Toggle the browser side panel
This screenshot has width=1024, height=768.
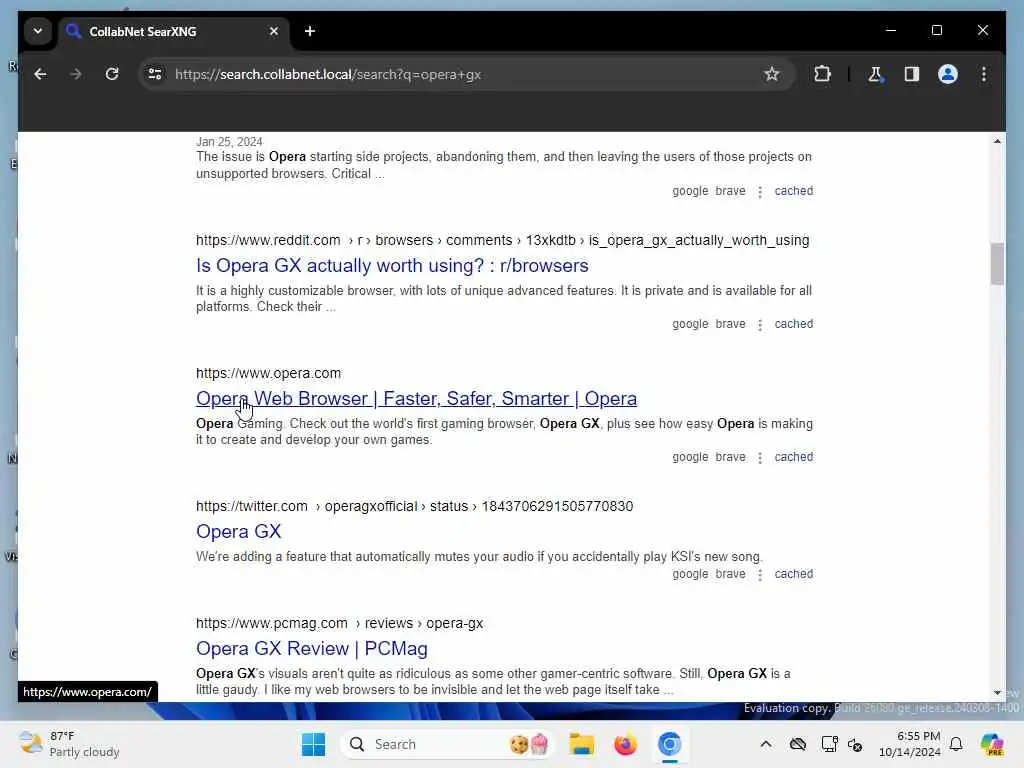click(912, 74)
